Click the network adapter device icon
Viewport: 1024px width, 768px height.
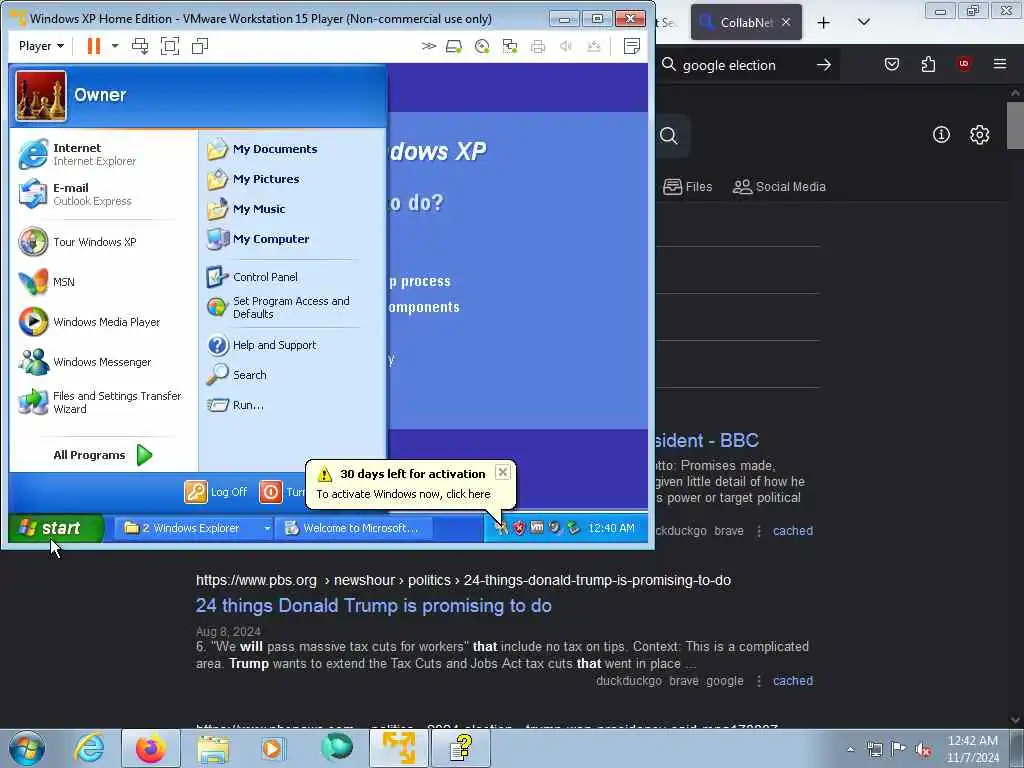[x=510, y=46]
